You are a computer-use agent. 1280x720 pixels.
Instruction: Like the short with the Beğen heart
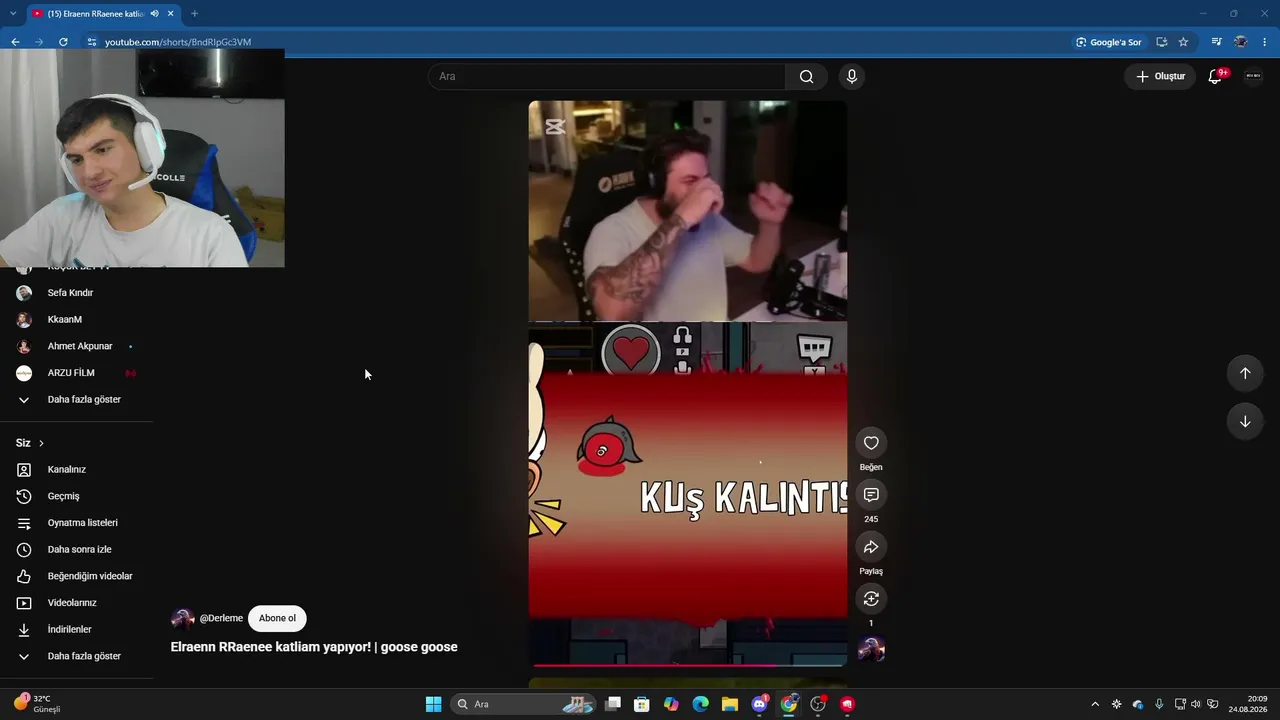[871, 443]
